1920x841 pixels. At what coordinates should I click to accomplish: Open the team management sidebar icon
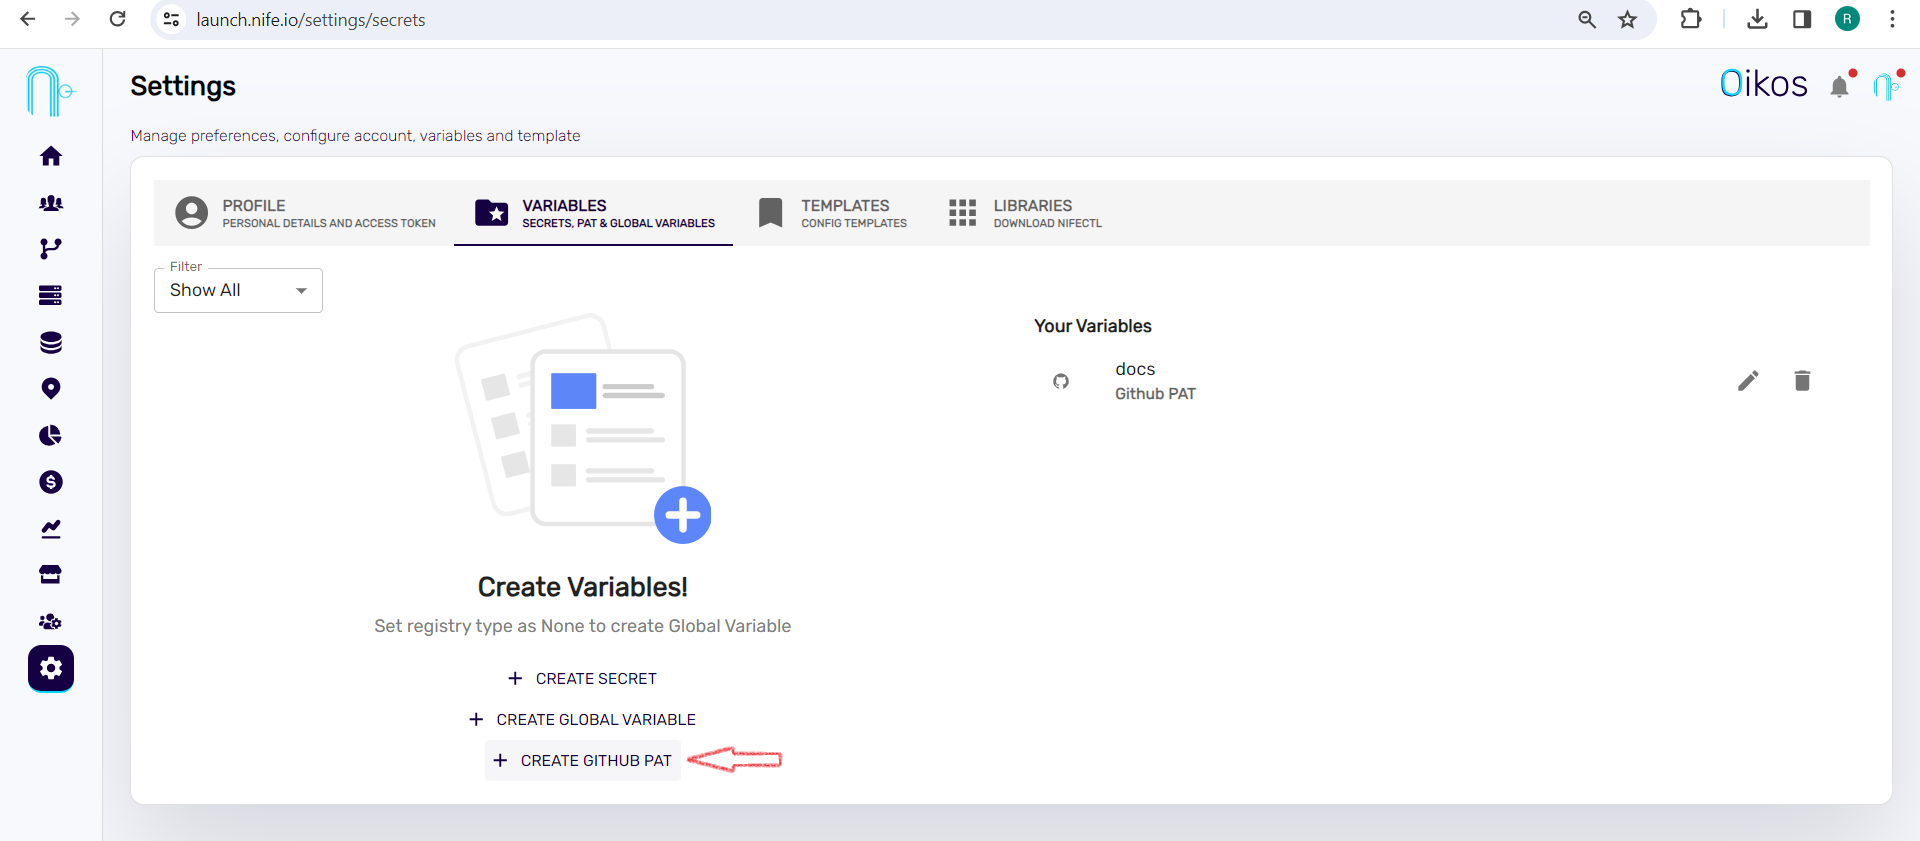click(x=51, y=621)
